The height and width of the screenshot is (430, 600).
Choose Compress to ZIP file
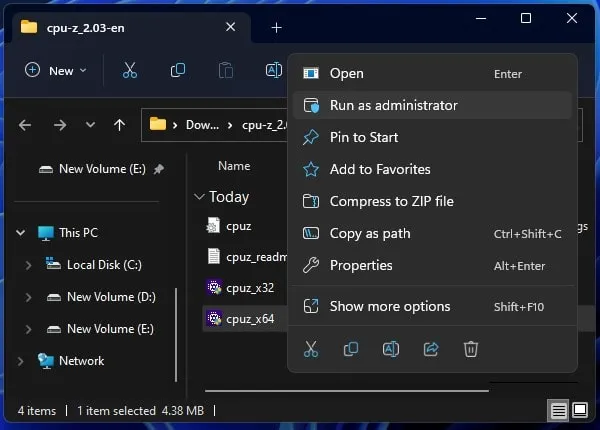(x=432, y=201)
